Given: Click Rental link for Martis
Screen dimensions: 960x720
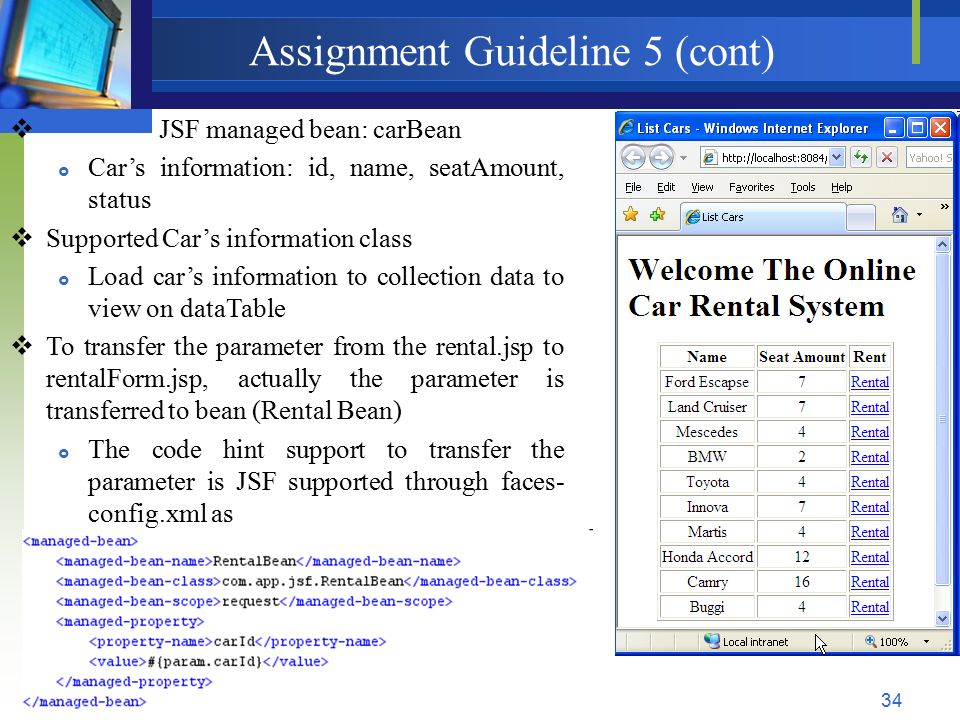Looking at the screenshot, I should click(869, 532).
